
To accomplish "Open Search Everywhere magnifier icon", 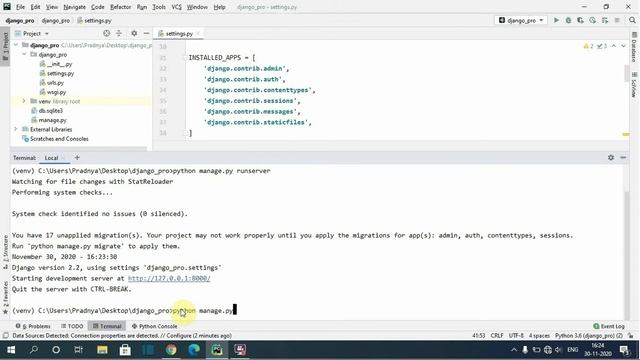I will point(632,20).
